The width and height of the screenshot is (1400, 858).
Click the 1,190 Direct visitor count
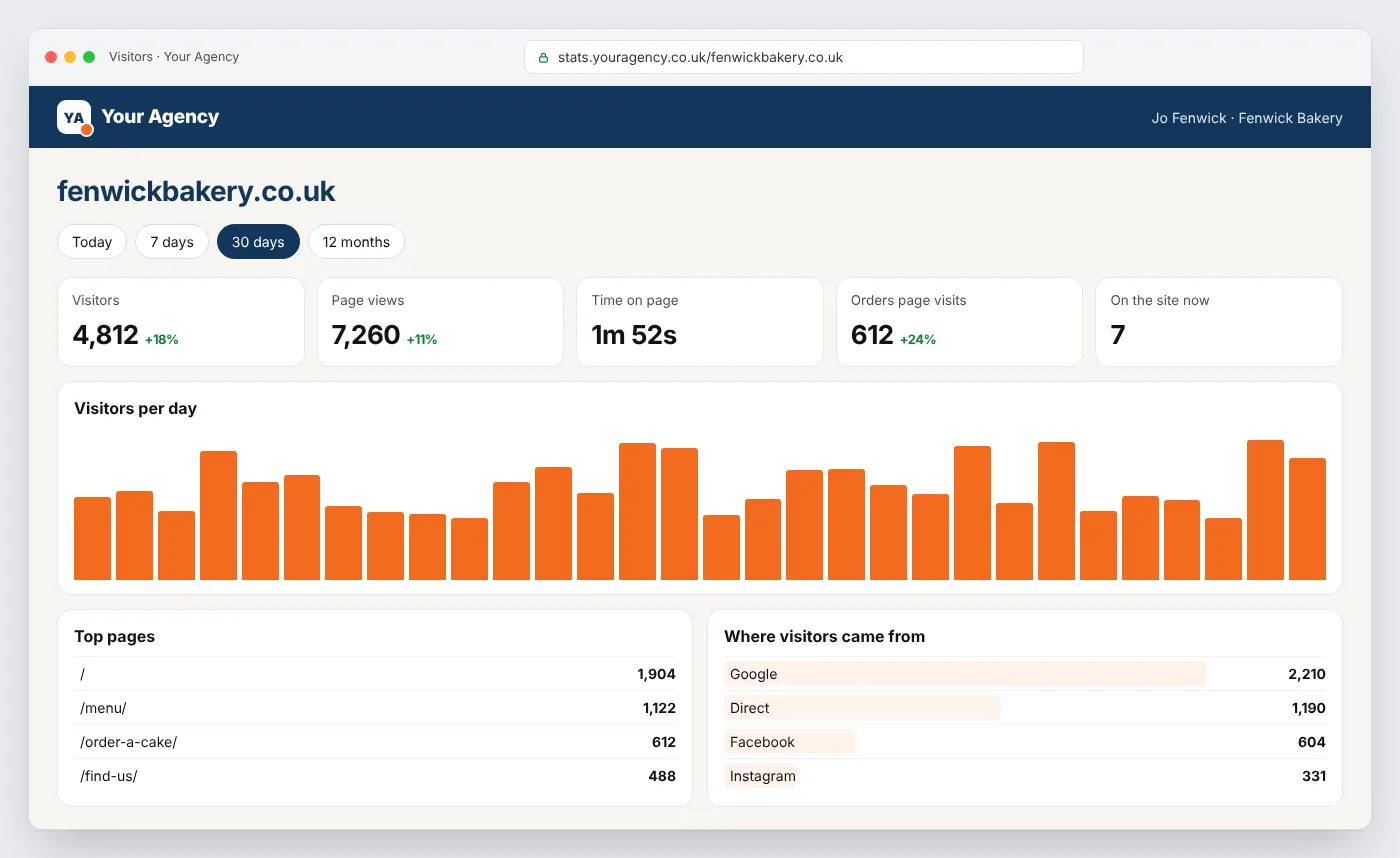pos(1308,708)
